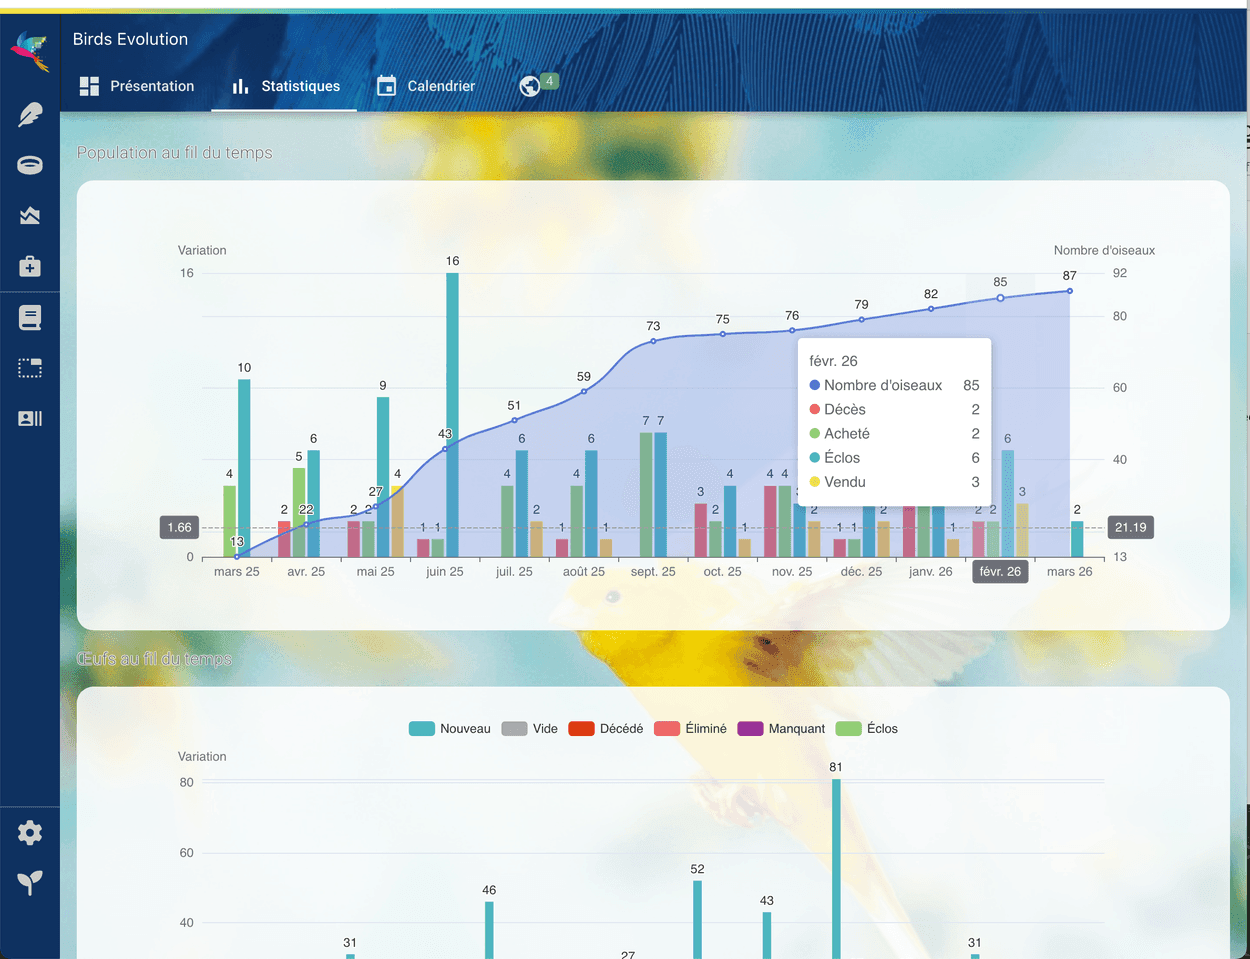Toggle the Éliminé legend item
Image resolution: width=1250 pixels, height=959 pixels.
click(x=691, y=729)
